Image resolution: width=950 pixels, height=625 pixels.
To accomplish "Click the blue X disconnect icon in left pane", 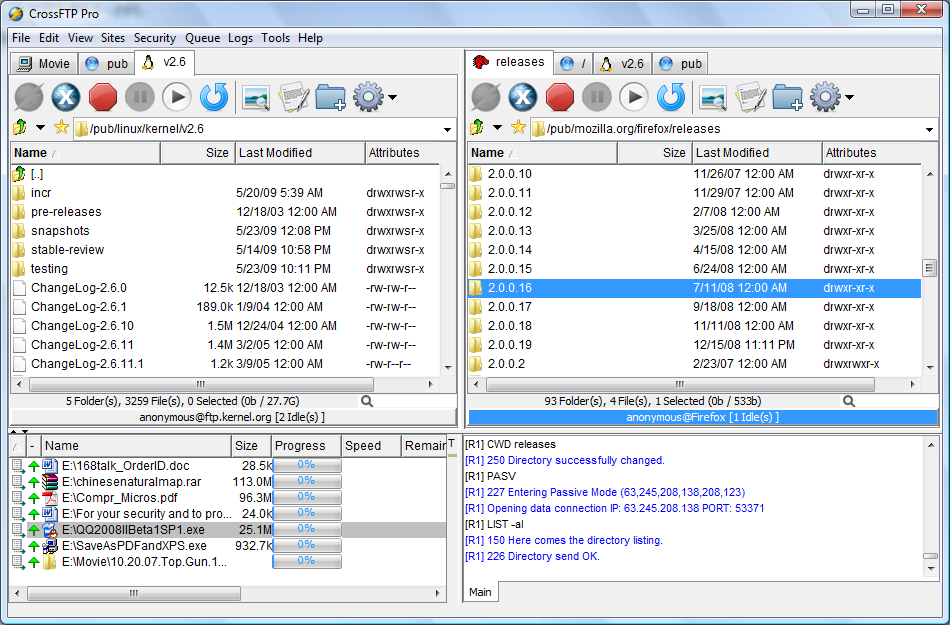I will tap(65, 97).
